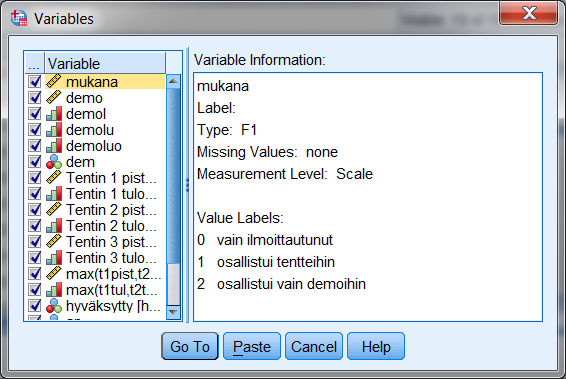Click the ... column header
566x379 pixels.
click(x=35, y=64)
